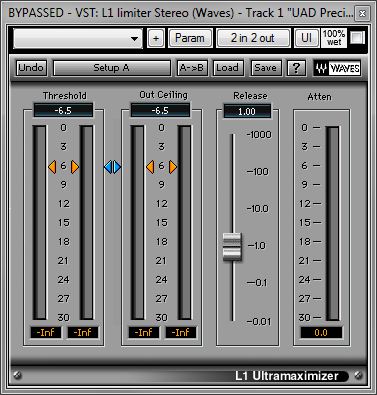Open the Param menu button

[190, 38]
